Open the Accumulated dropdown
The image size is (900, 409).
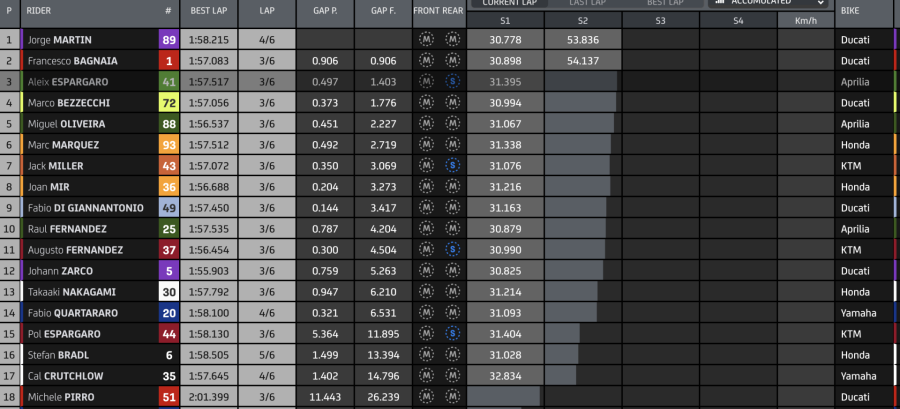coord(768,3)
